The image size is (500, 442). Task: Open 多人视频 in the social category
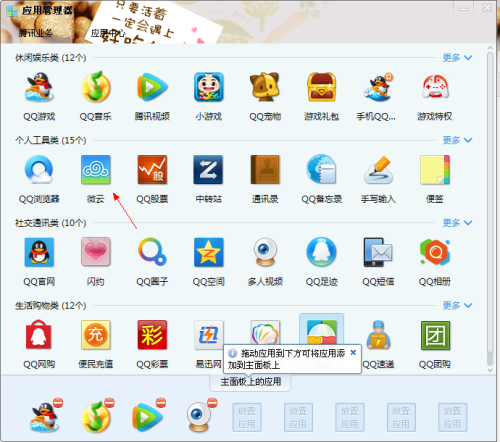click(x=265, y=252)
